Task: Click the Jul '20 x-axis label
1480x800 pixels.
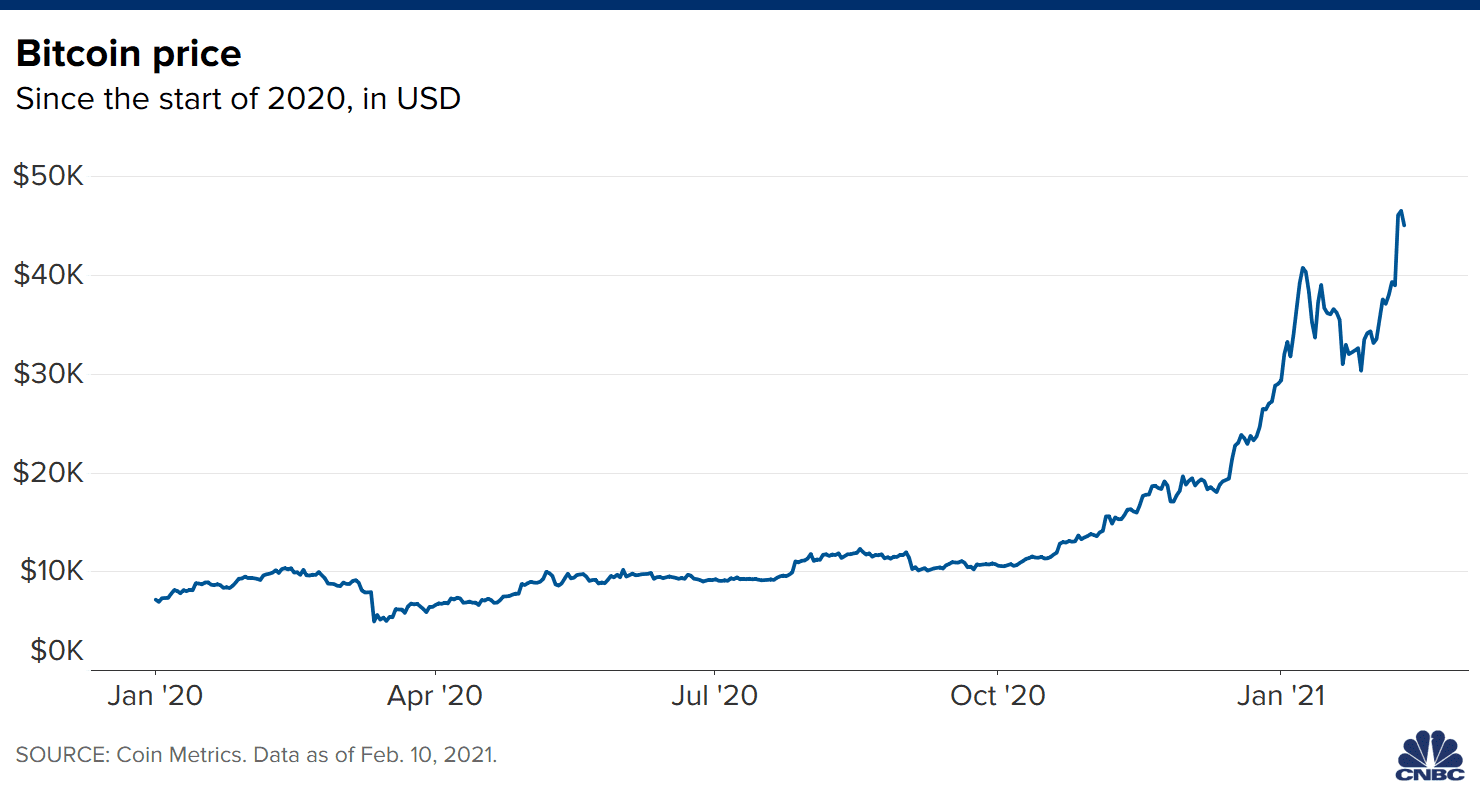Action: tap(715, 696)
